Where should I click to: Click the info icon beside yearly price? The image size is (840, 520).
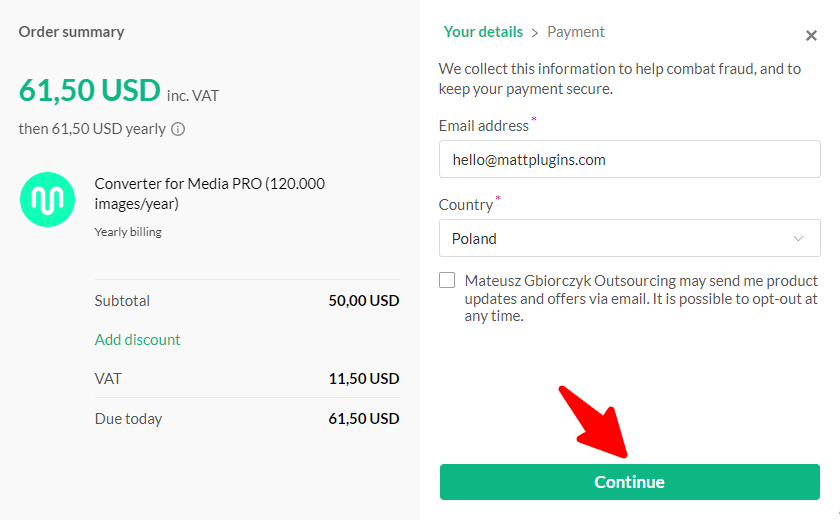coord(178,129)
